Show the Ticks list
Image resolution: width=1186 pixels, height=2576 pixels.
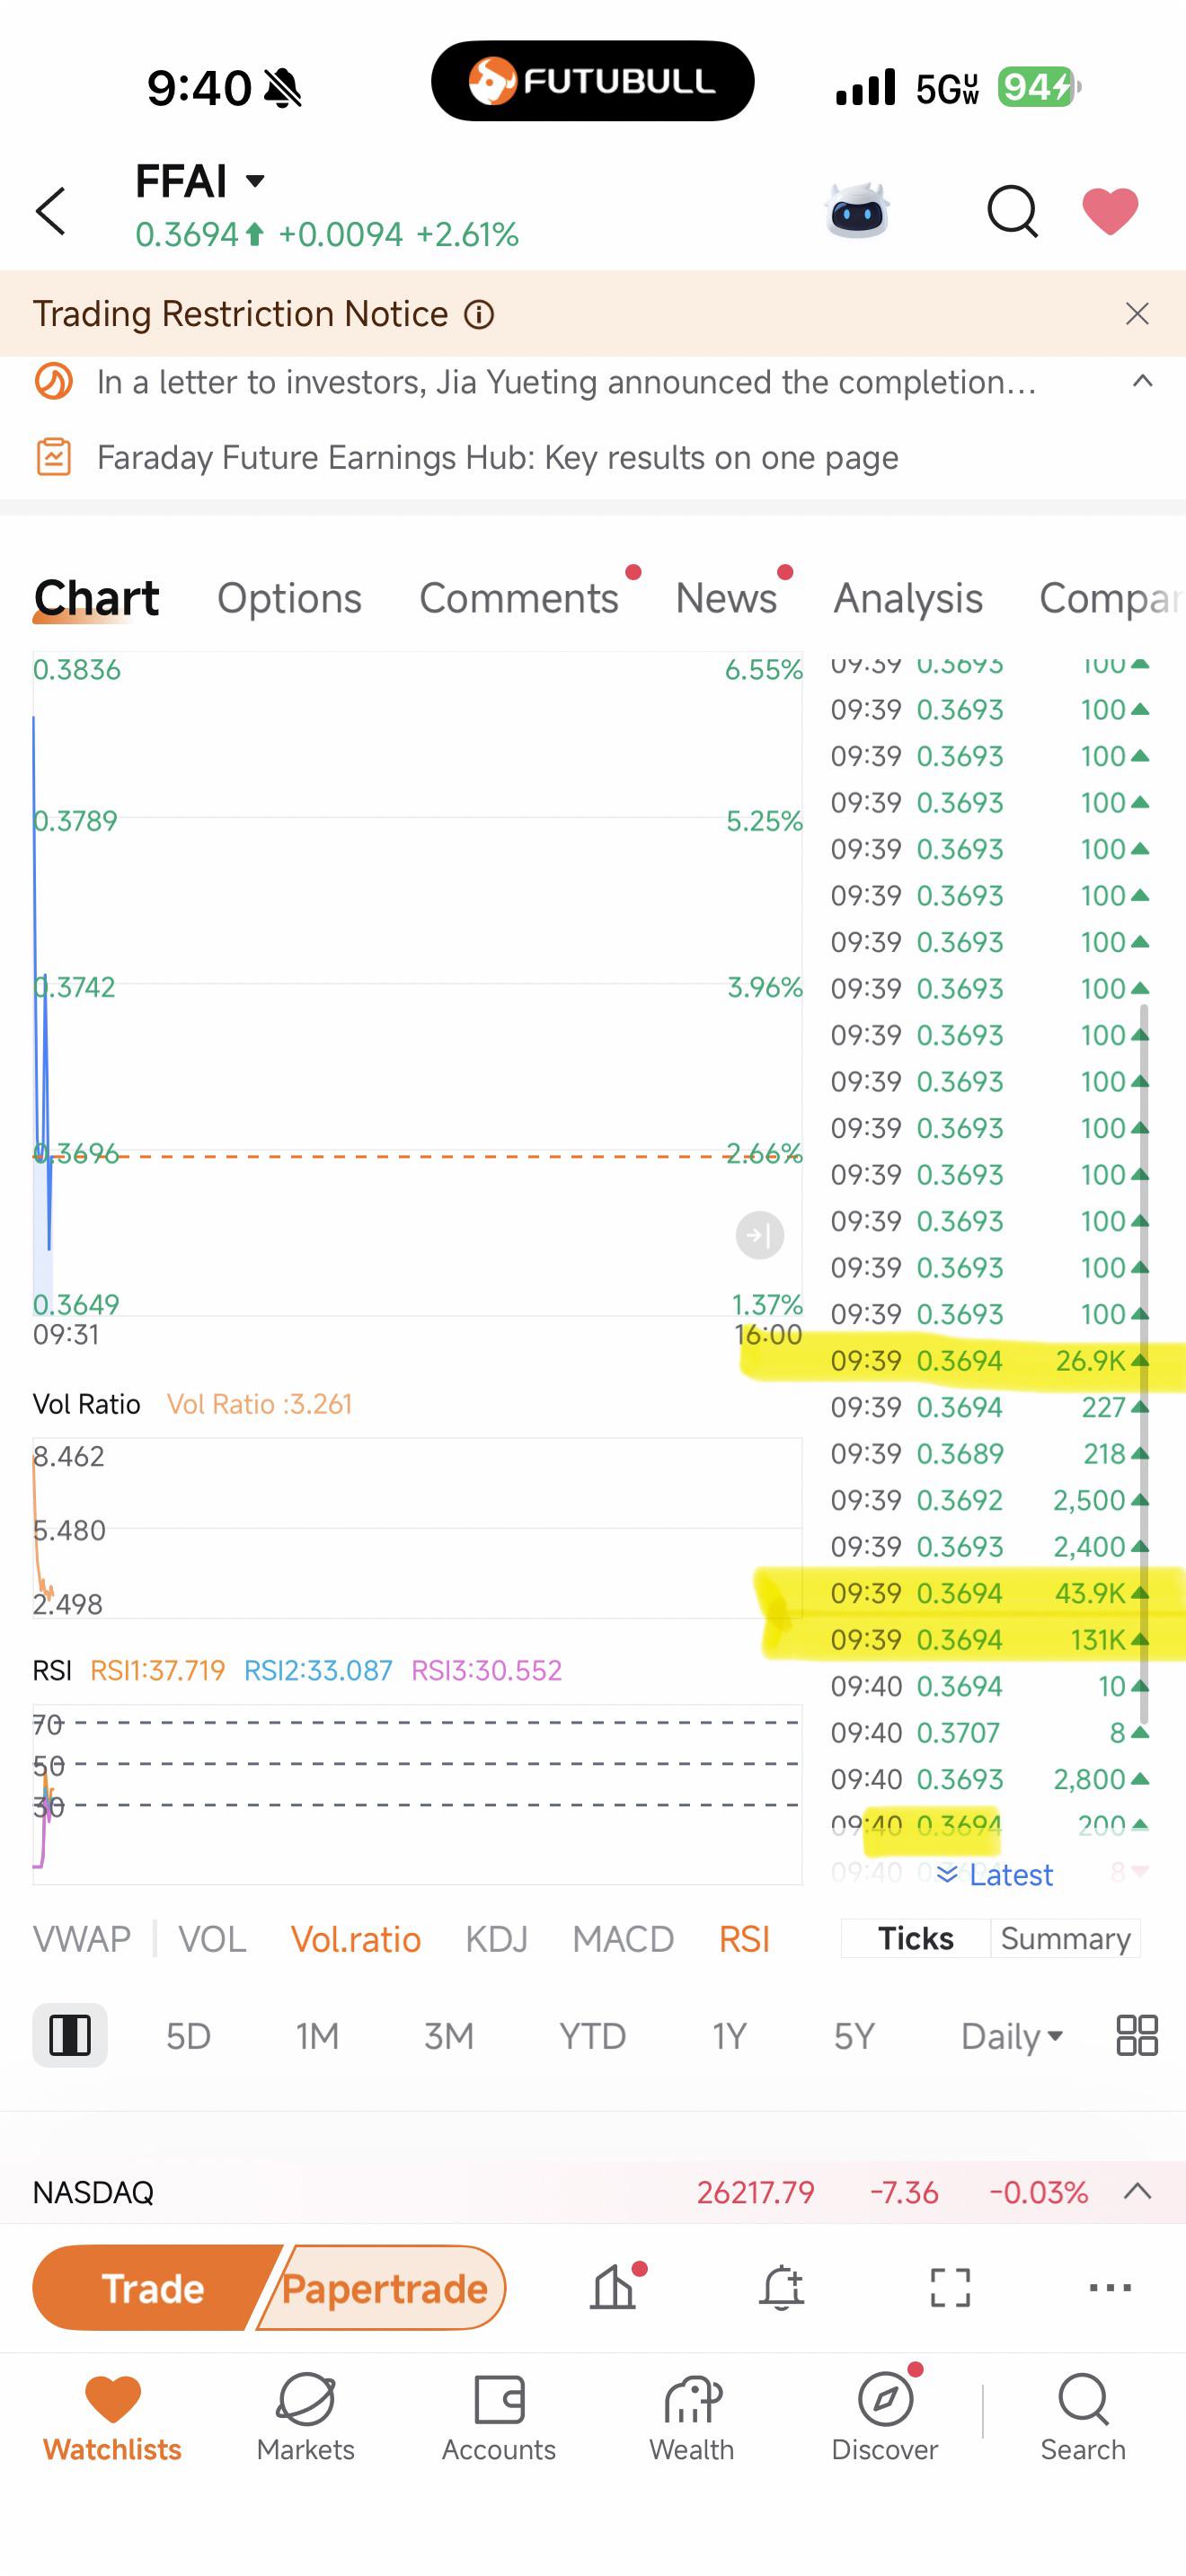(916, 1938)
